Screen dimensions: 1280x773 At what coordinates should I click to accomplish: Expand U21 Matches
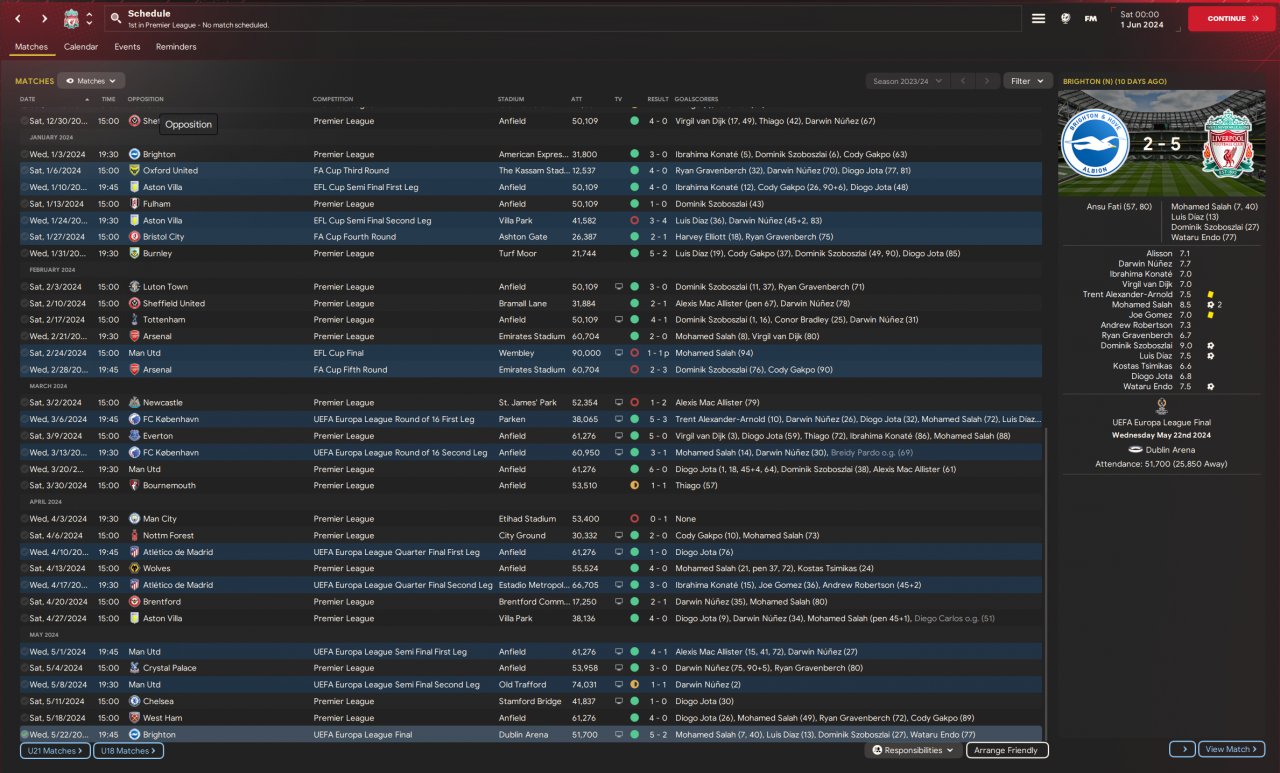click(55, 750)
